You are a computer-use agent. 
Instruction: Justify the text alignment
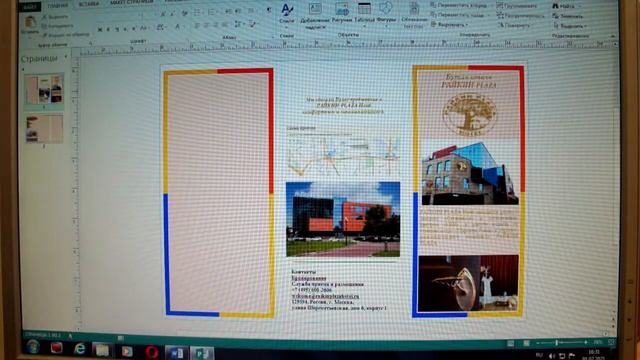[x=225, y=25]
